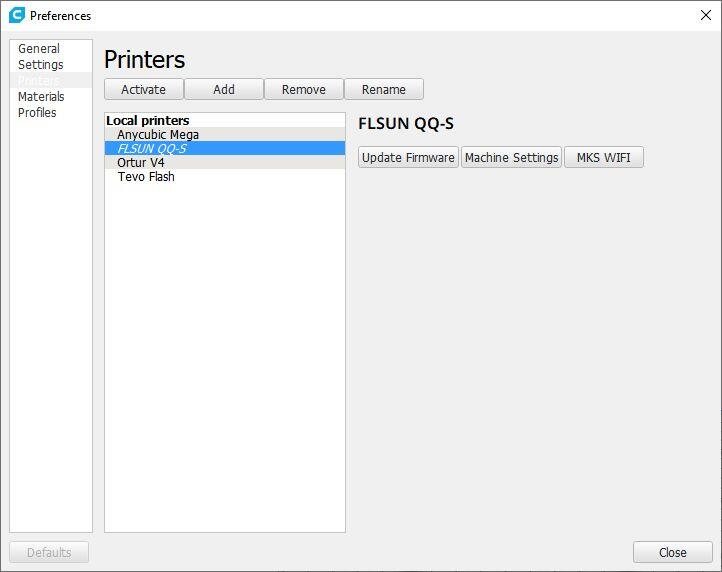Image resolution: width=722 pixels, height=572 pixels.
Task: Open Machine Settings for FLSUN QQ-S
Action: pyautogui.click(x=511, y=157)
